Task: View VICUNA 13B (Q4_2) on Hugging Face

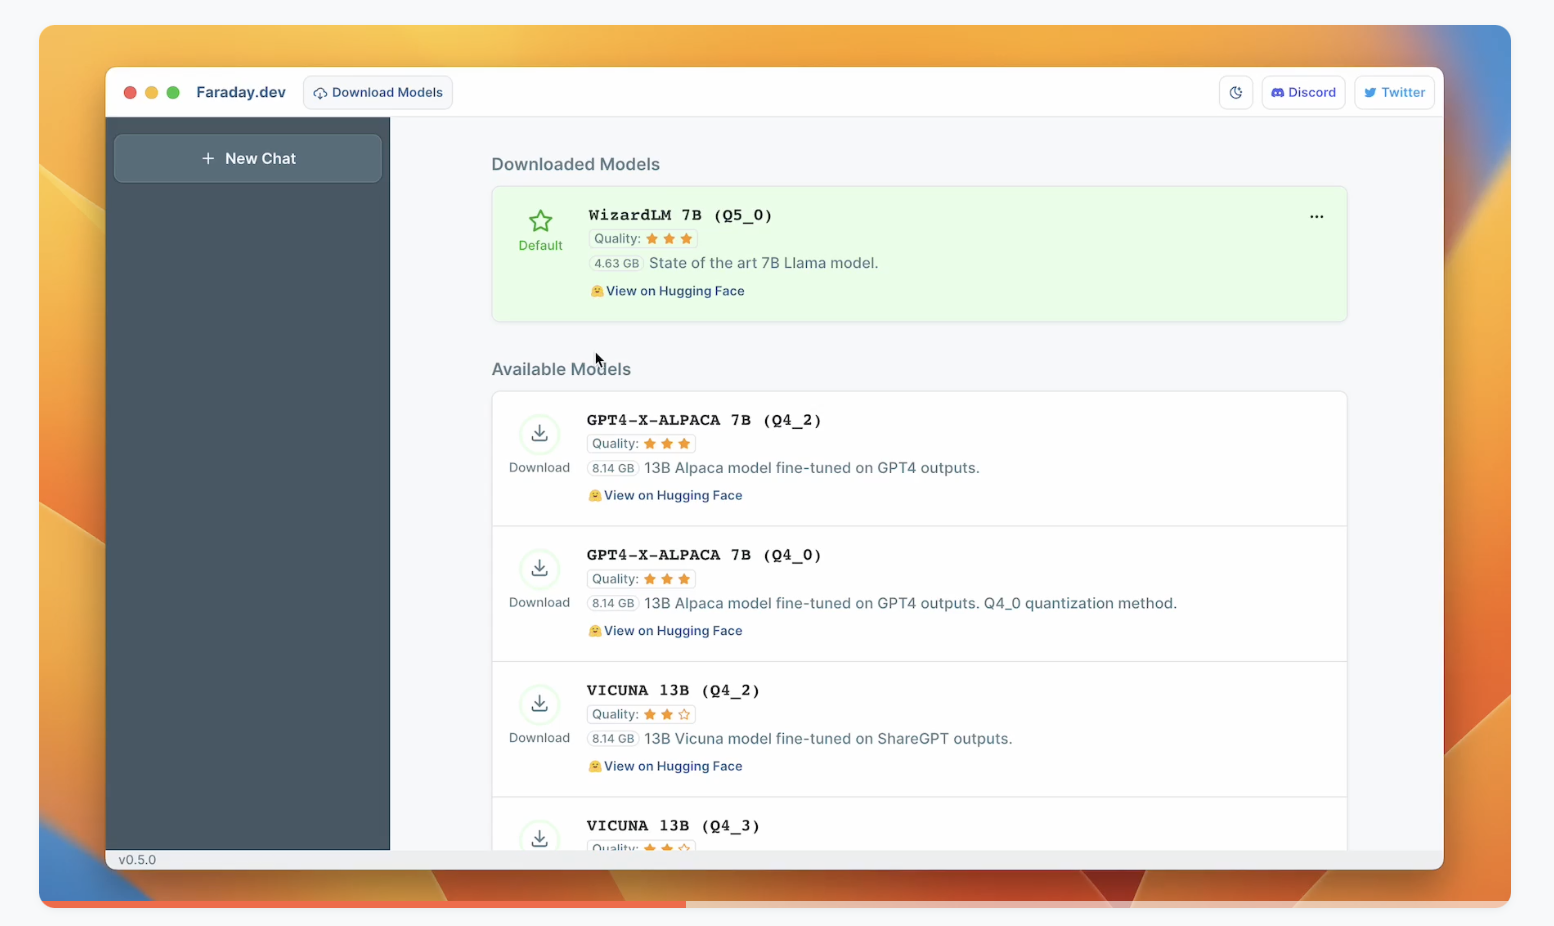Action: click(666, 766)
